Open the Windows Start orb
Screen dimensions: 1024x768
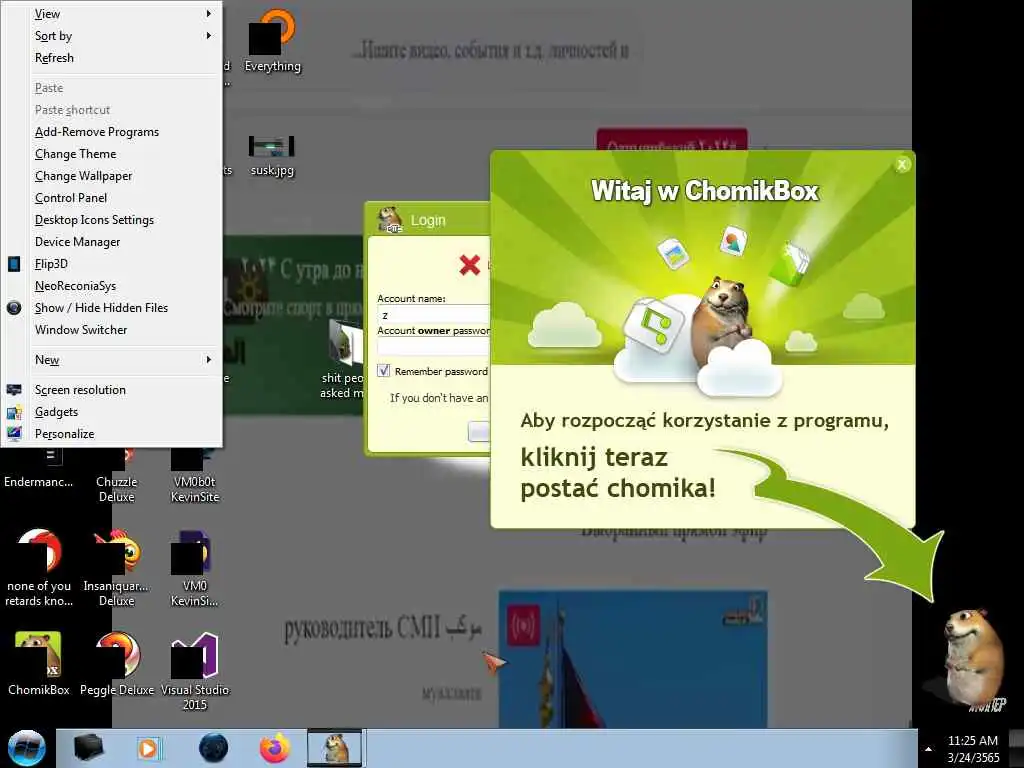pyautogui.click(x=26, y=748)
